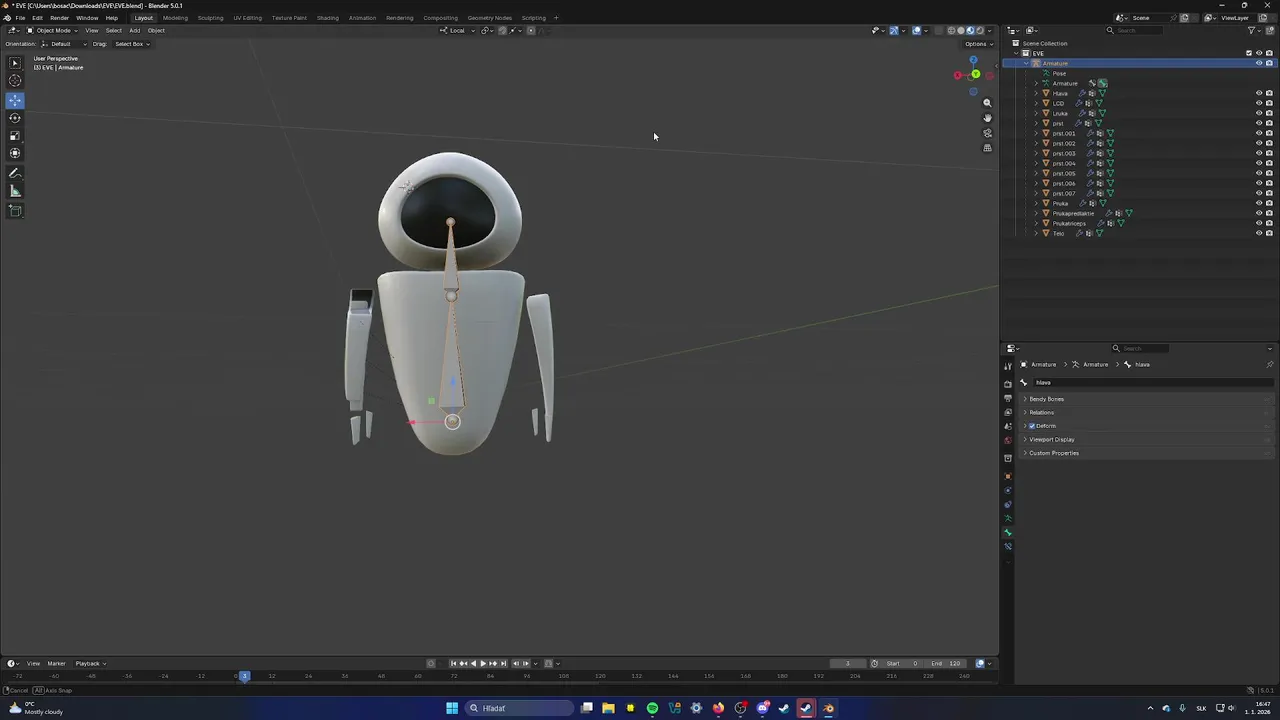Screen dimensions: 1280x720
Task: Select the Add Cube tool
Action: [x=15, y=210]
